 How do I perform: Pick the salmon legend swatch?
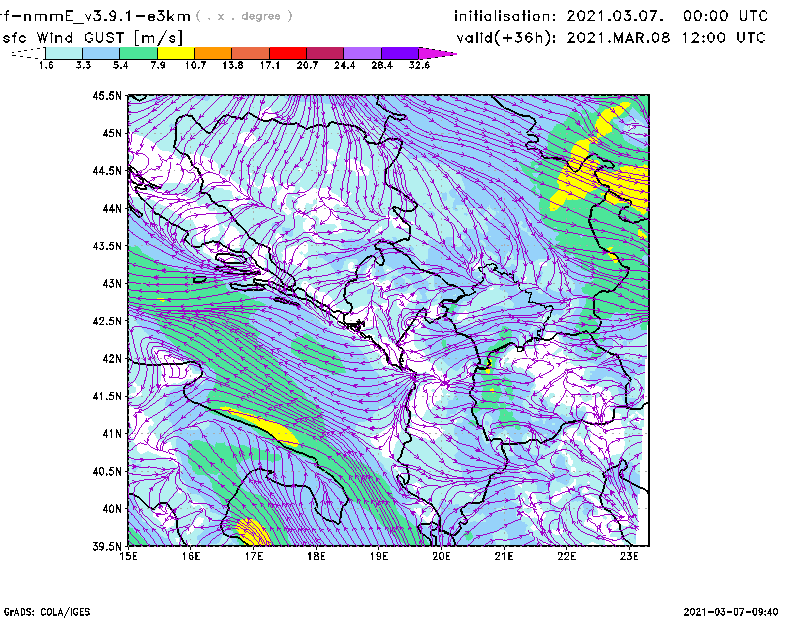click(251, 53)
